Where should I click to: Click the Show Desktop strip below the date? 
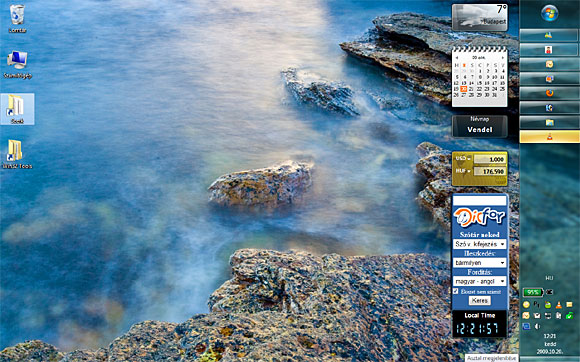click(x=550, y=359)
